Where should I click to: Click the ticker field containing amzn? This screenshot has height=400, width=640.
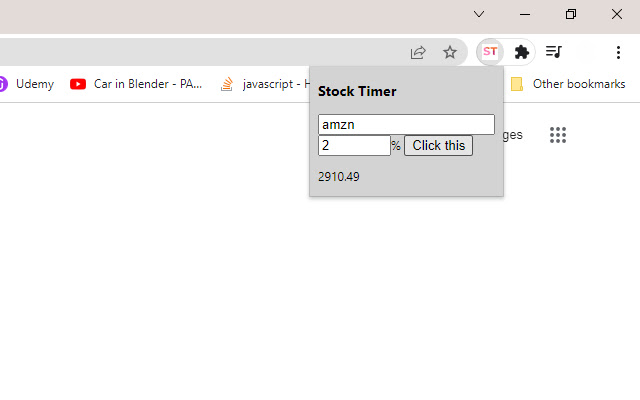[406, 125]
